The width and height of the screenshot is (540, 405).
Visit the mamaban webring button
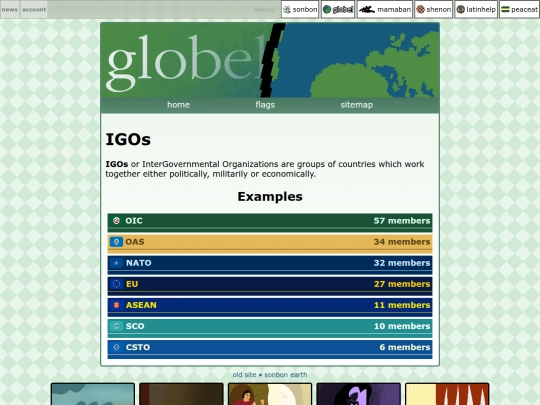point(385,9)
